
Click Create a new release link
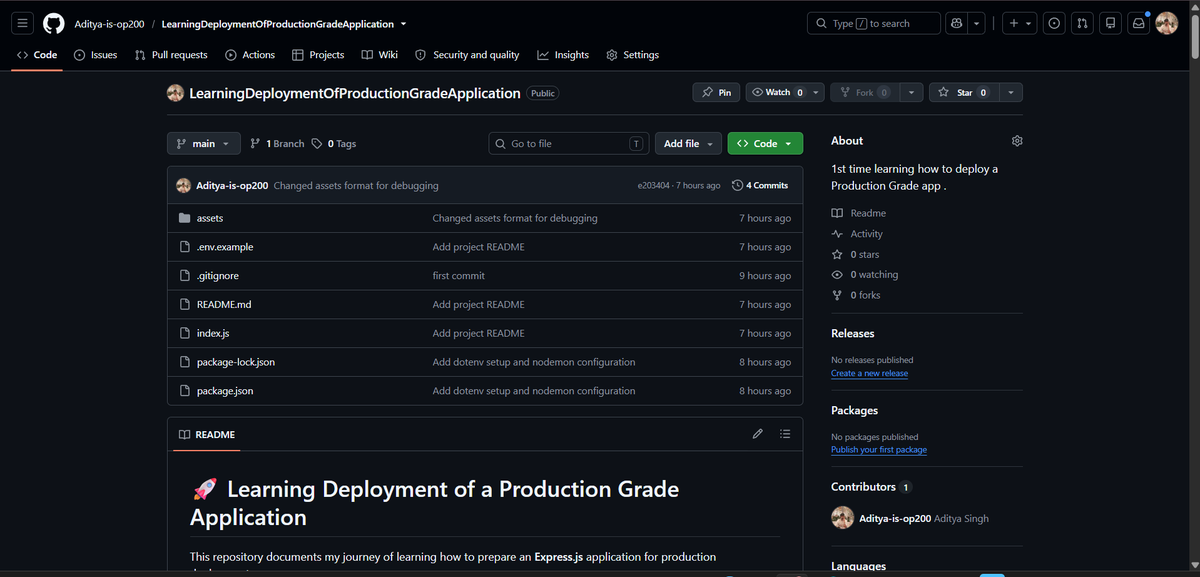point(870,373)
